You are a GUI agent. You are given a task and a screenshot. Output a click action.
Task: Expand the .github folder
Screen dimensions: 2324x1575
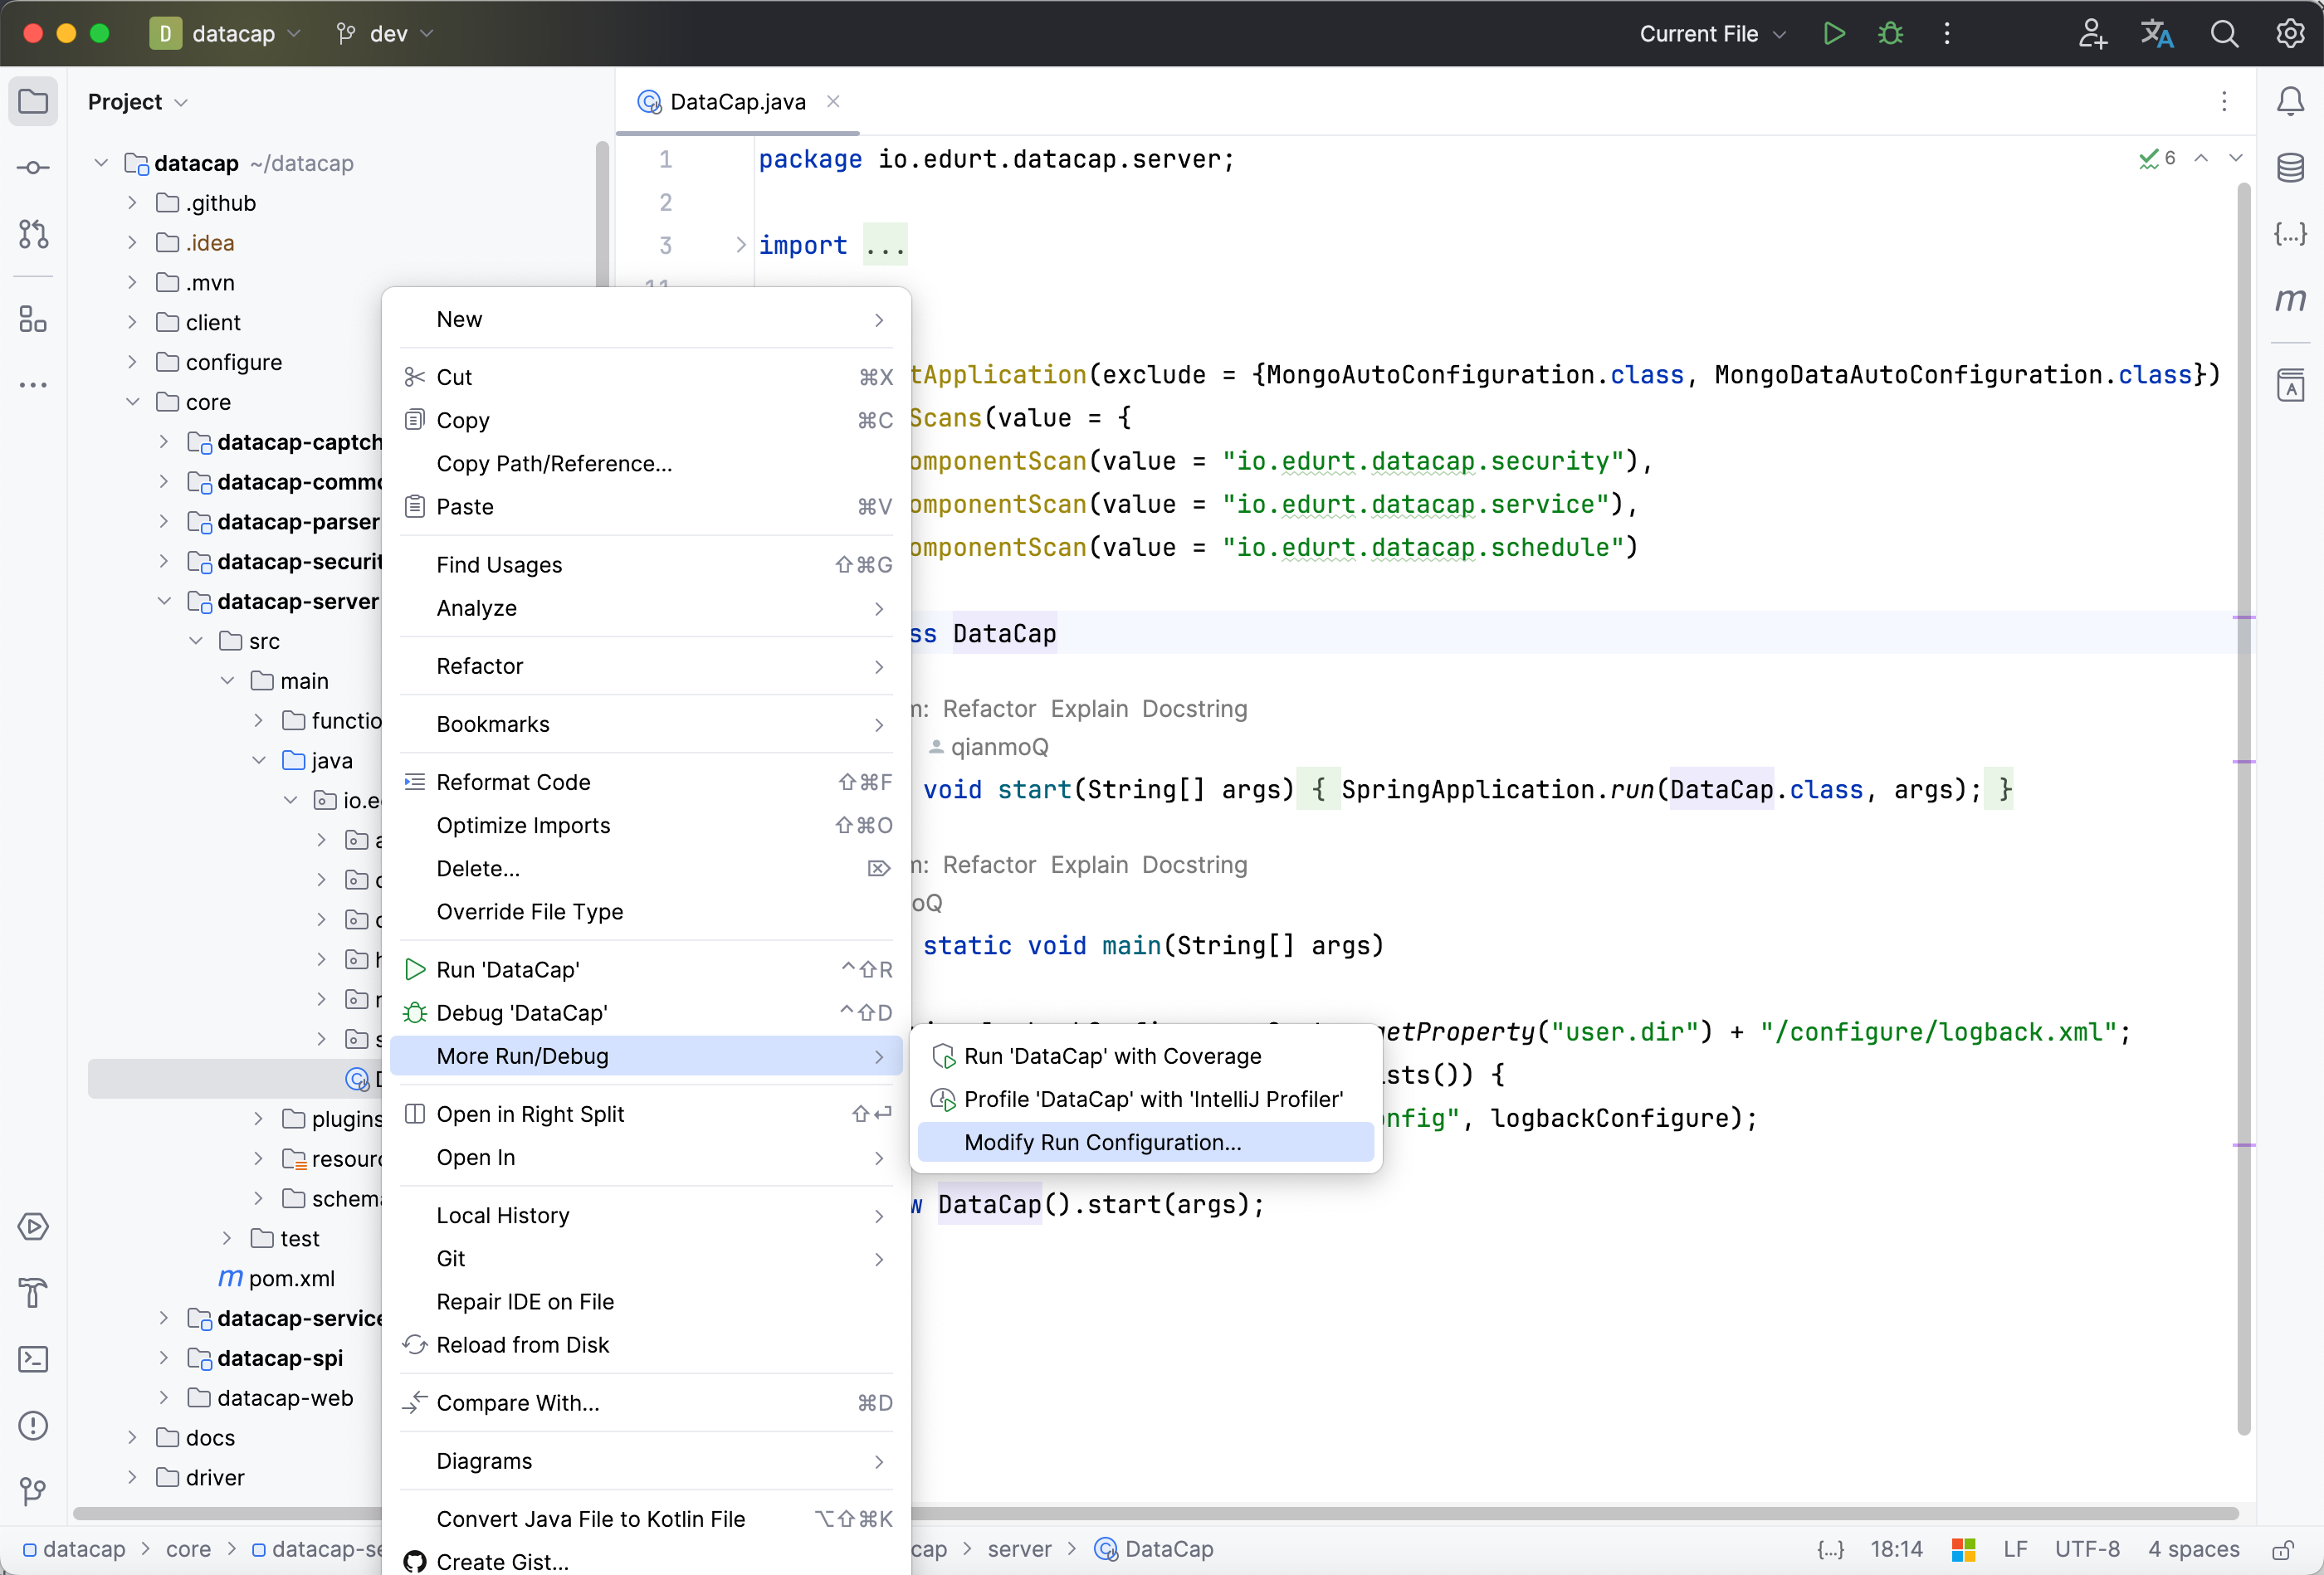(132, 203)
